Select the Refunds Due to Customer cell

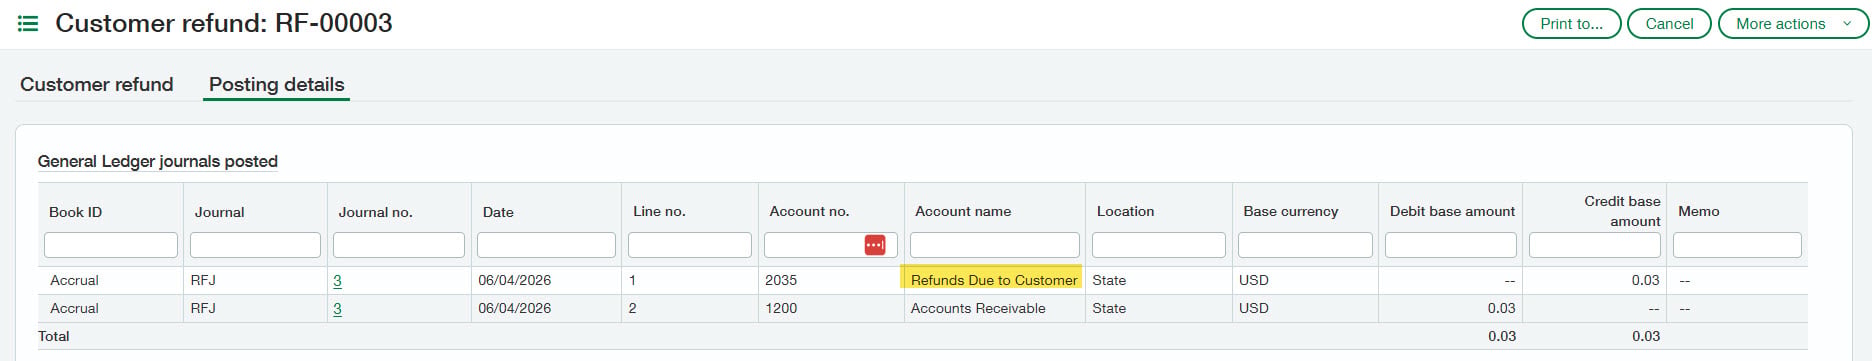click(994, 280)
